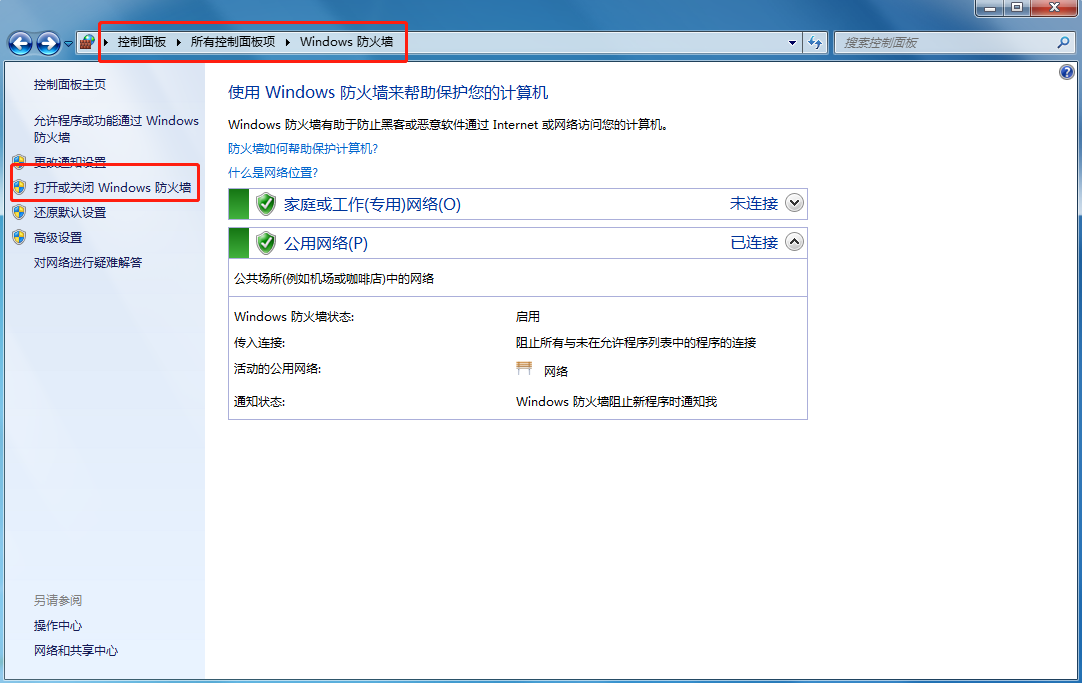Select 所有控制面板项 in the address breadcrumb
1082x683 pixels.
click(x=233, y=42)
